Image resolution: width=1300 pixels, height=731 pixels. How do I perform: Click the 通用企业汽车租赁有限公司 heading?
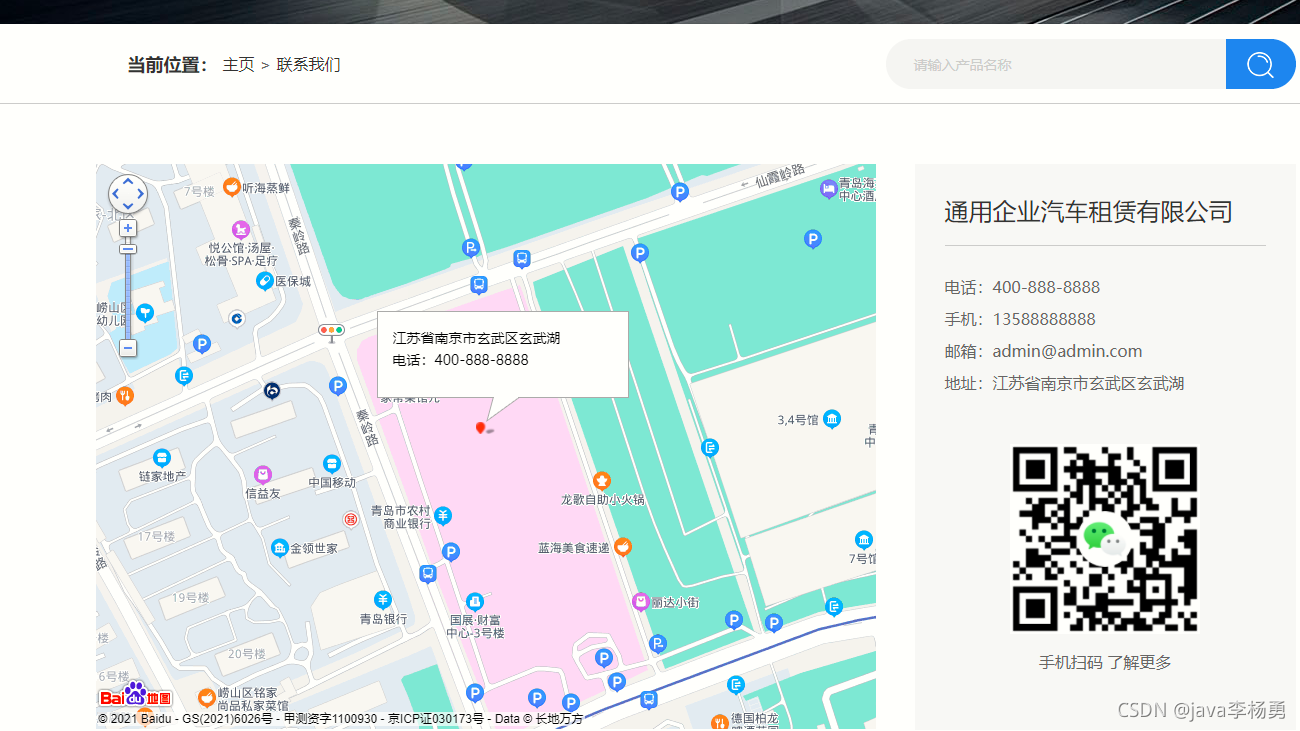pos(1088,212)
